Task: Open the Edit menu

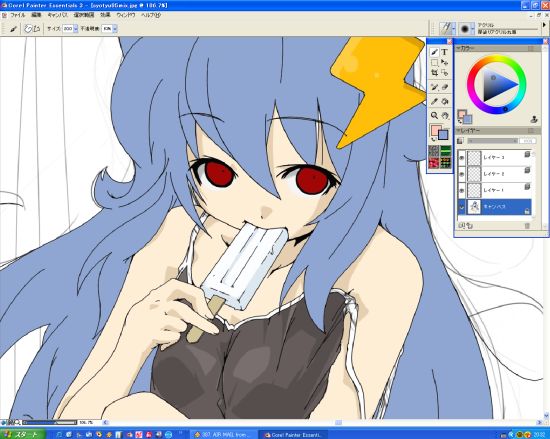Action: [x=36, y=15]
